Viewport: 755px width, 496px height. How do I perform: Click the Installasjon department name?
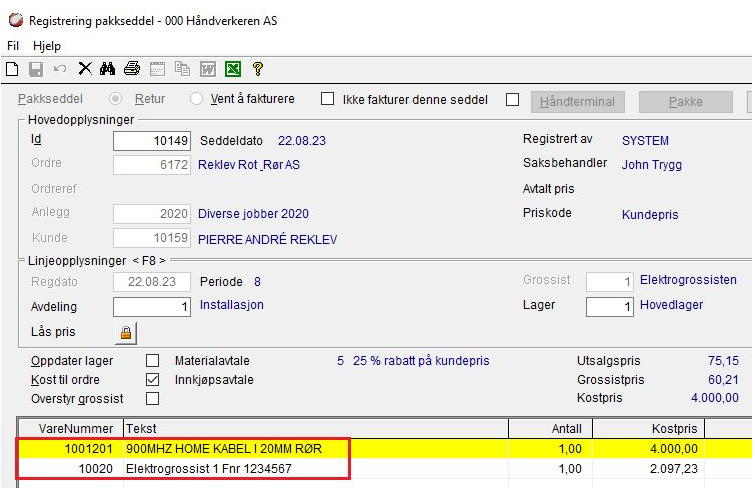pos(232,305)
